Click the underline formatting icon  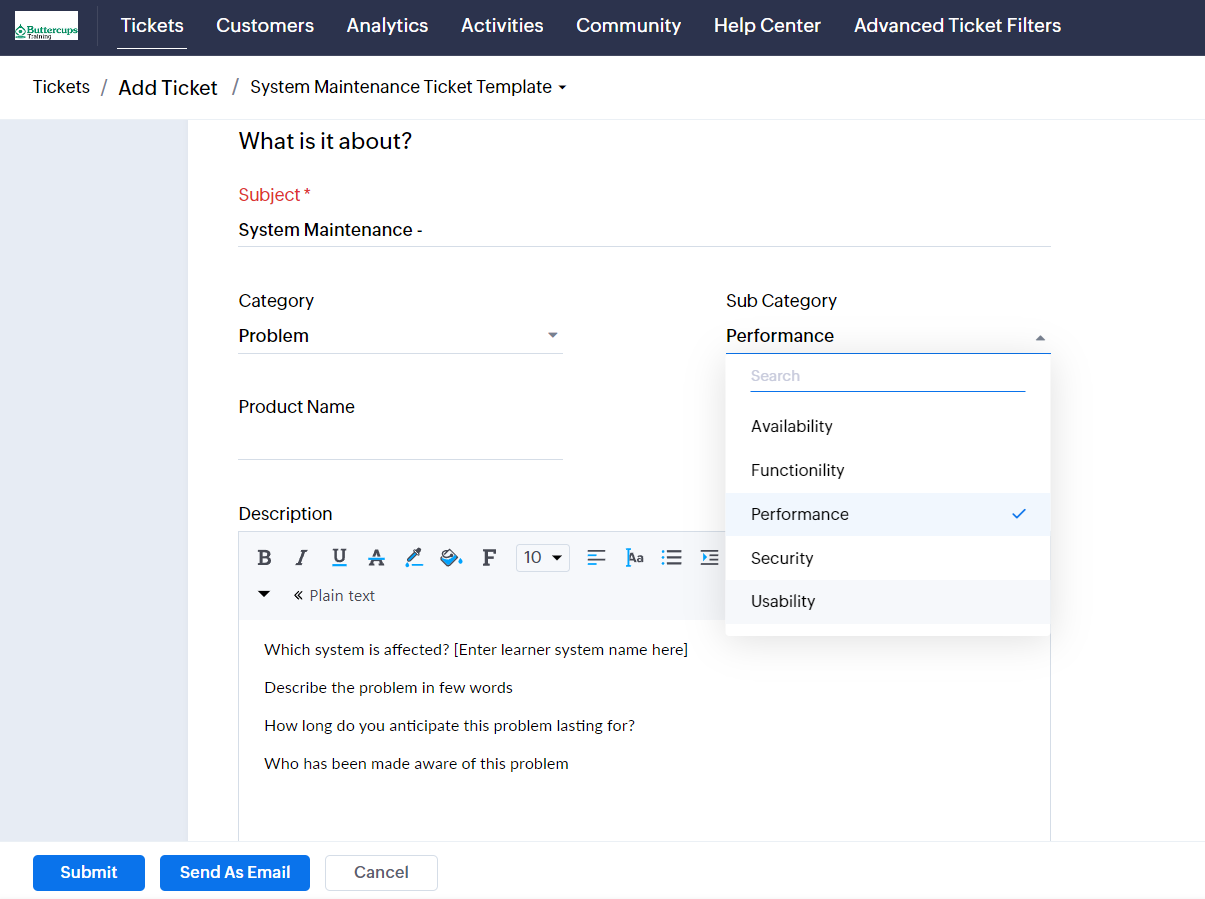(x=339, y=558)
